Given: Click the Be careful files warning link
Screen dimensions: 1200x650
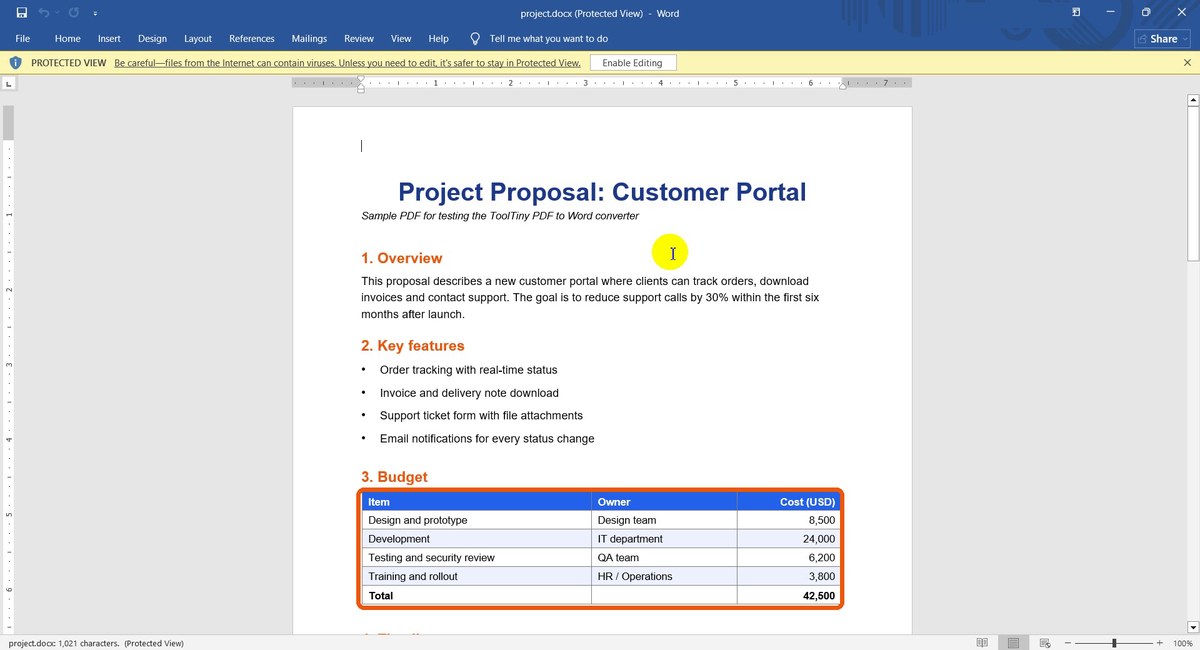Looking at the screenshot, I should 347,63.
